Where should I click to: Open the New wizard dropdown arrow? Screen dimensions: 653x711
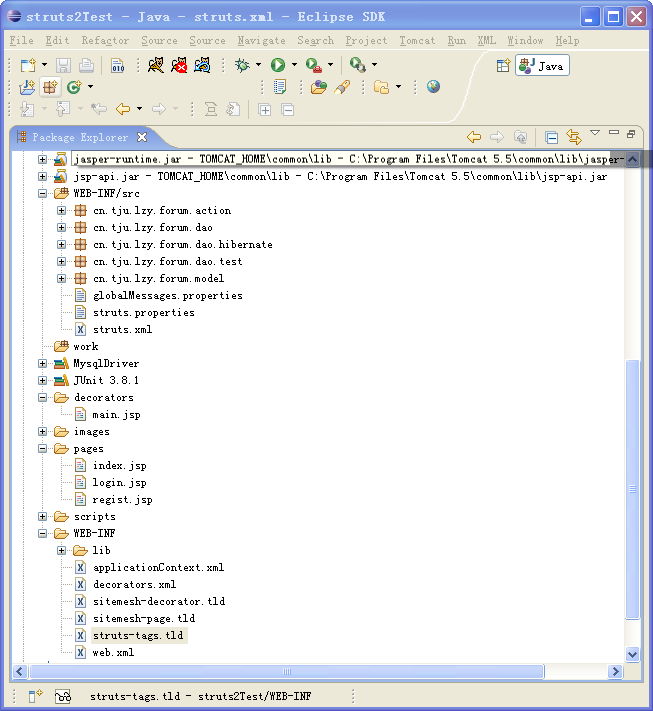coord(44,65)
